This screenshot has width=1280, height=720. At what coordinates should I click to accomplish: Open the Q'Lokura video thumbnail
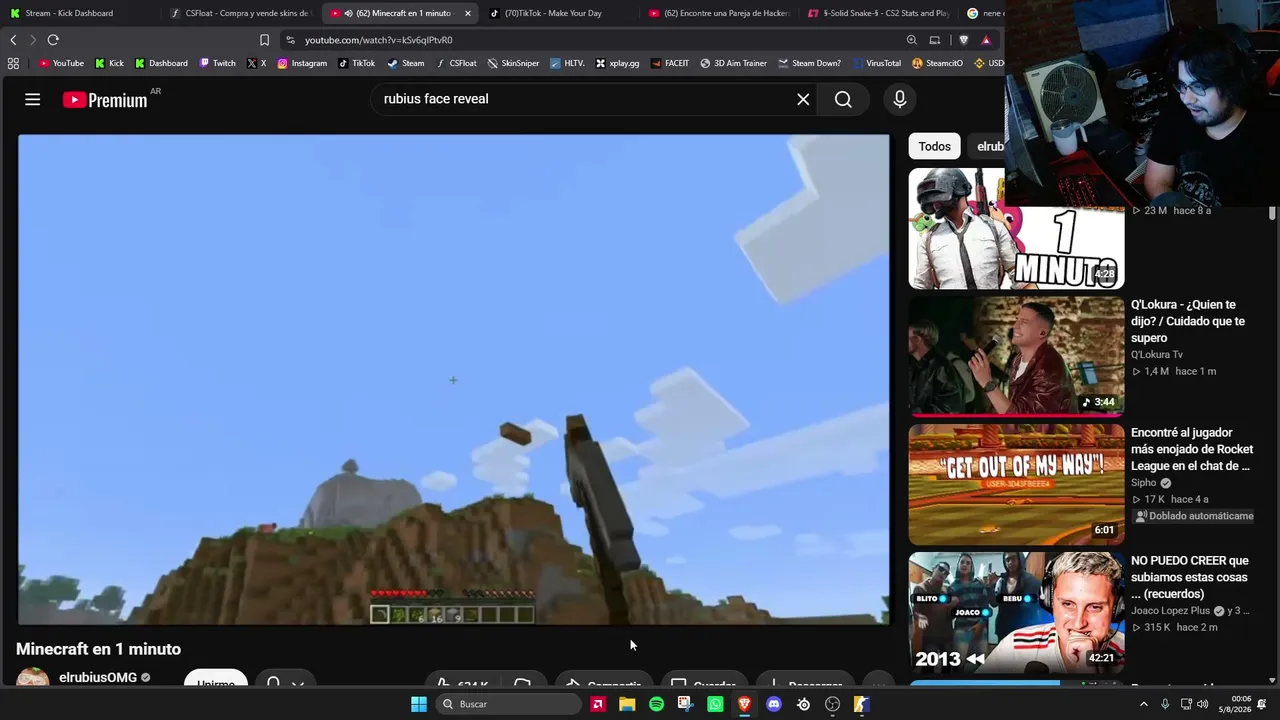[x=1016, y=356]
